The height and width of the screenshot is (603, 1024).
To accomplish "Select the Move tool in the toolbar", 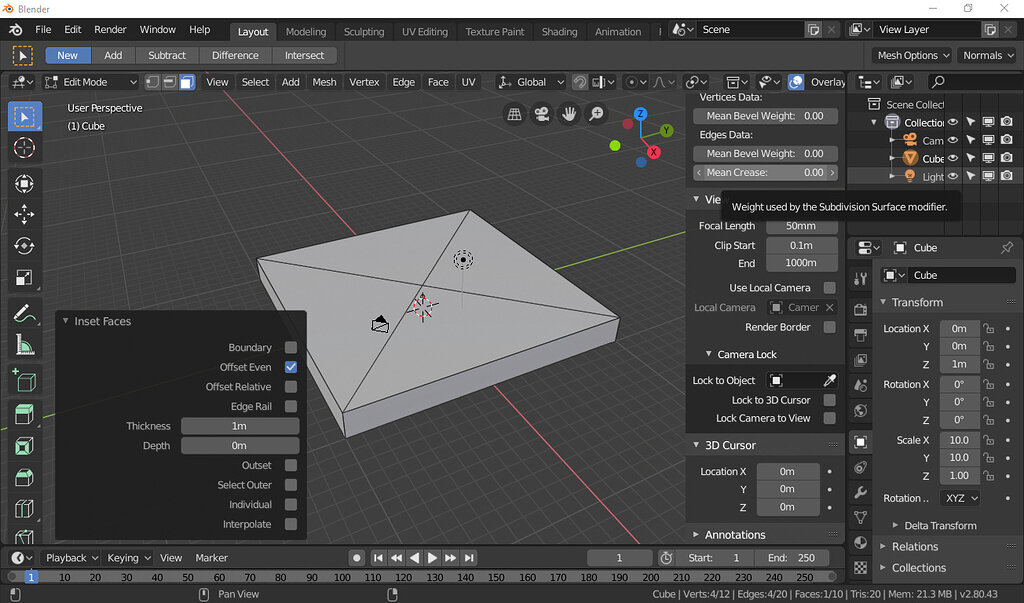I will click(25, 214).
